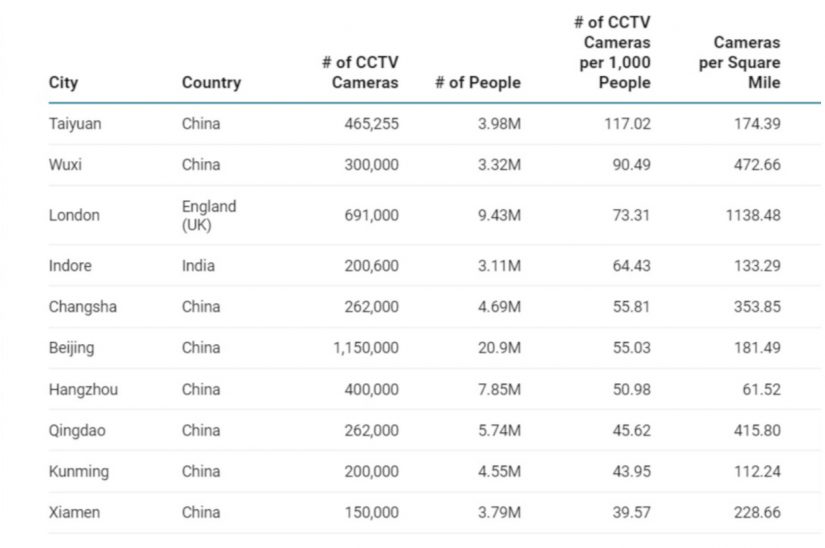Select the '# of People' column header
This screenshot has height=548, width=825.
[x=478, y=83]
